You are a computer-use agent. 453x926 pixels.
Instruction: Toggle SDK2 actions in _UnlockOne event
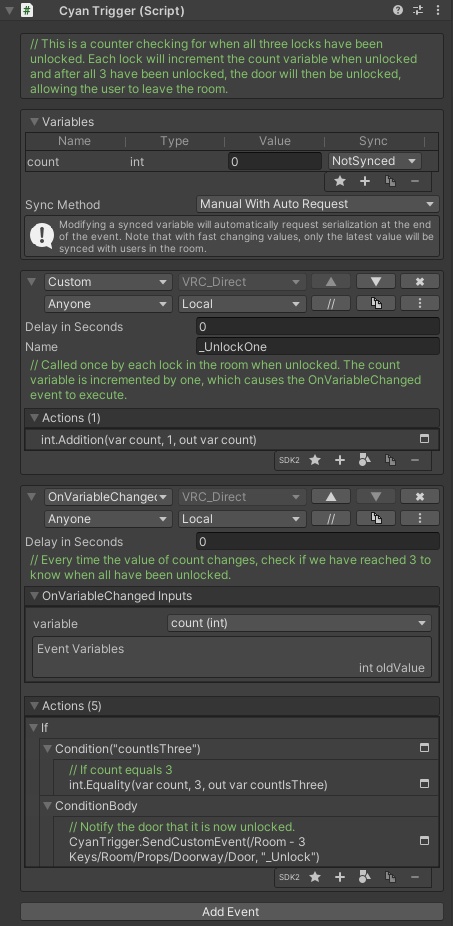click(289, 460)
